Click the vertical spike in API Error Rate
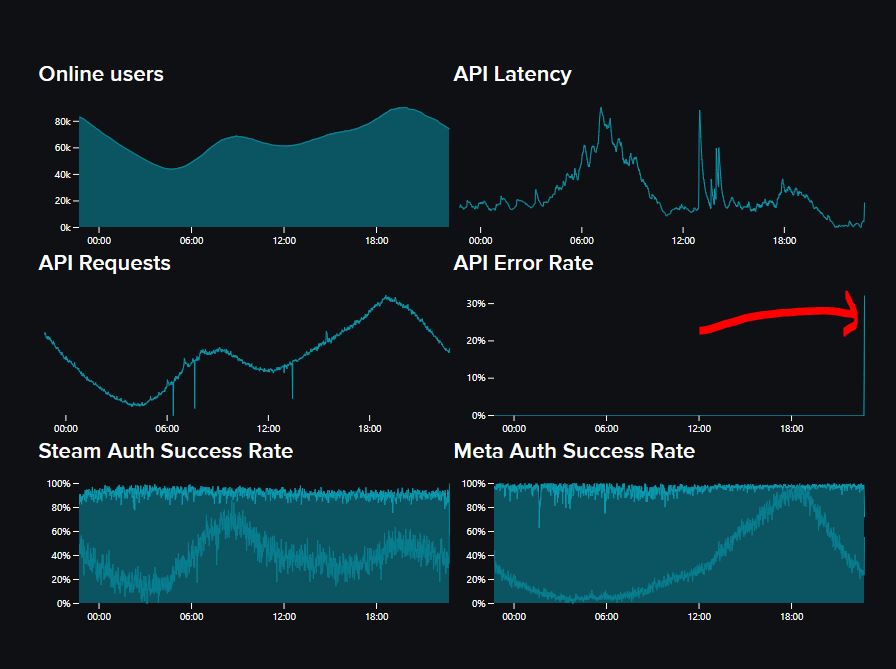This screenshot has width=896, height=669. click(864, 355)
